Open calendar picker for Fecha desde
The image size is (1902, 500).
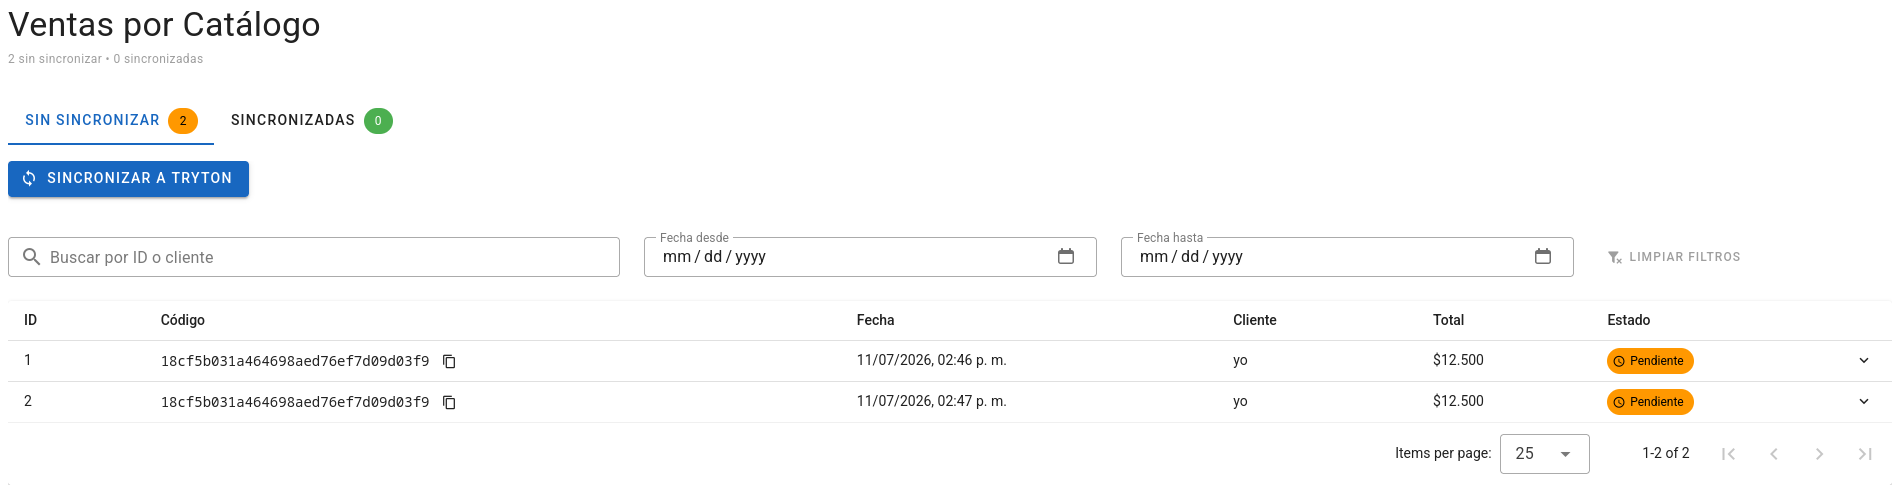pyautogui.click(x=1066, y=257)
